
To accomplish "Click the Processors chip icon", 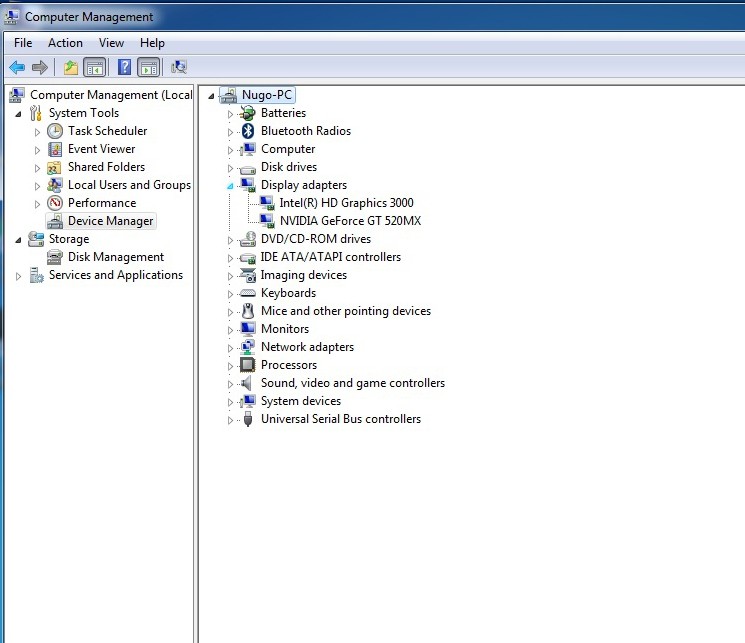I will click(x=248, y=365).
